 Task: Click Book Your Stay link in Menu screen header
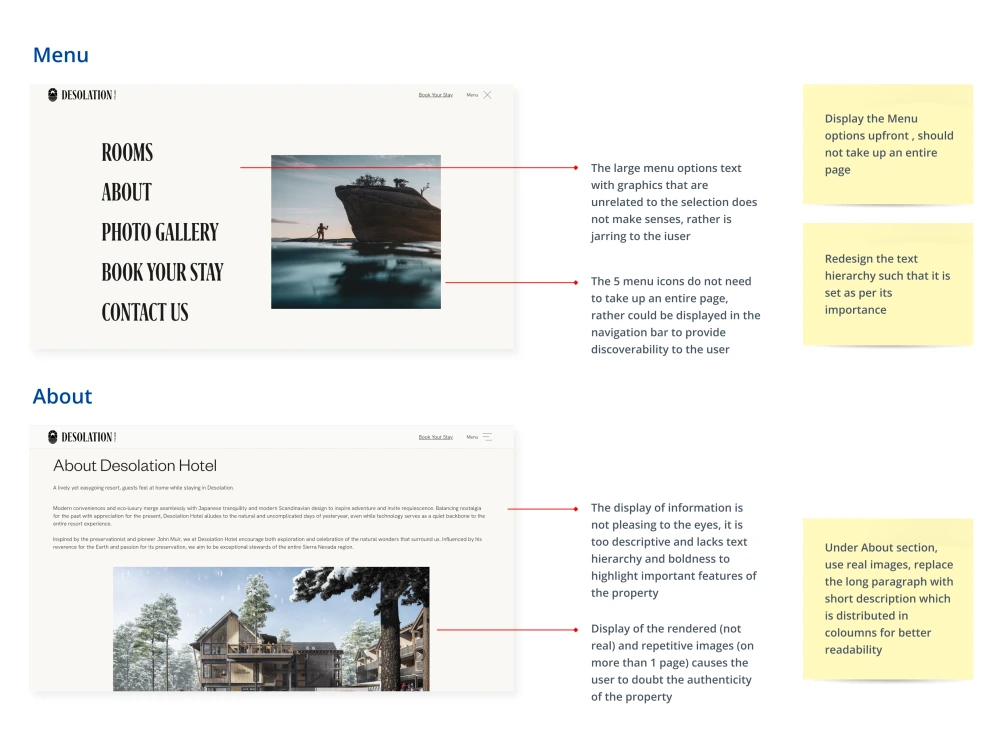point(436,95)
